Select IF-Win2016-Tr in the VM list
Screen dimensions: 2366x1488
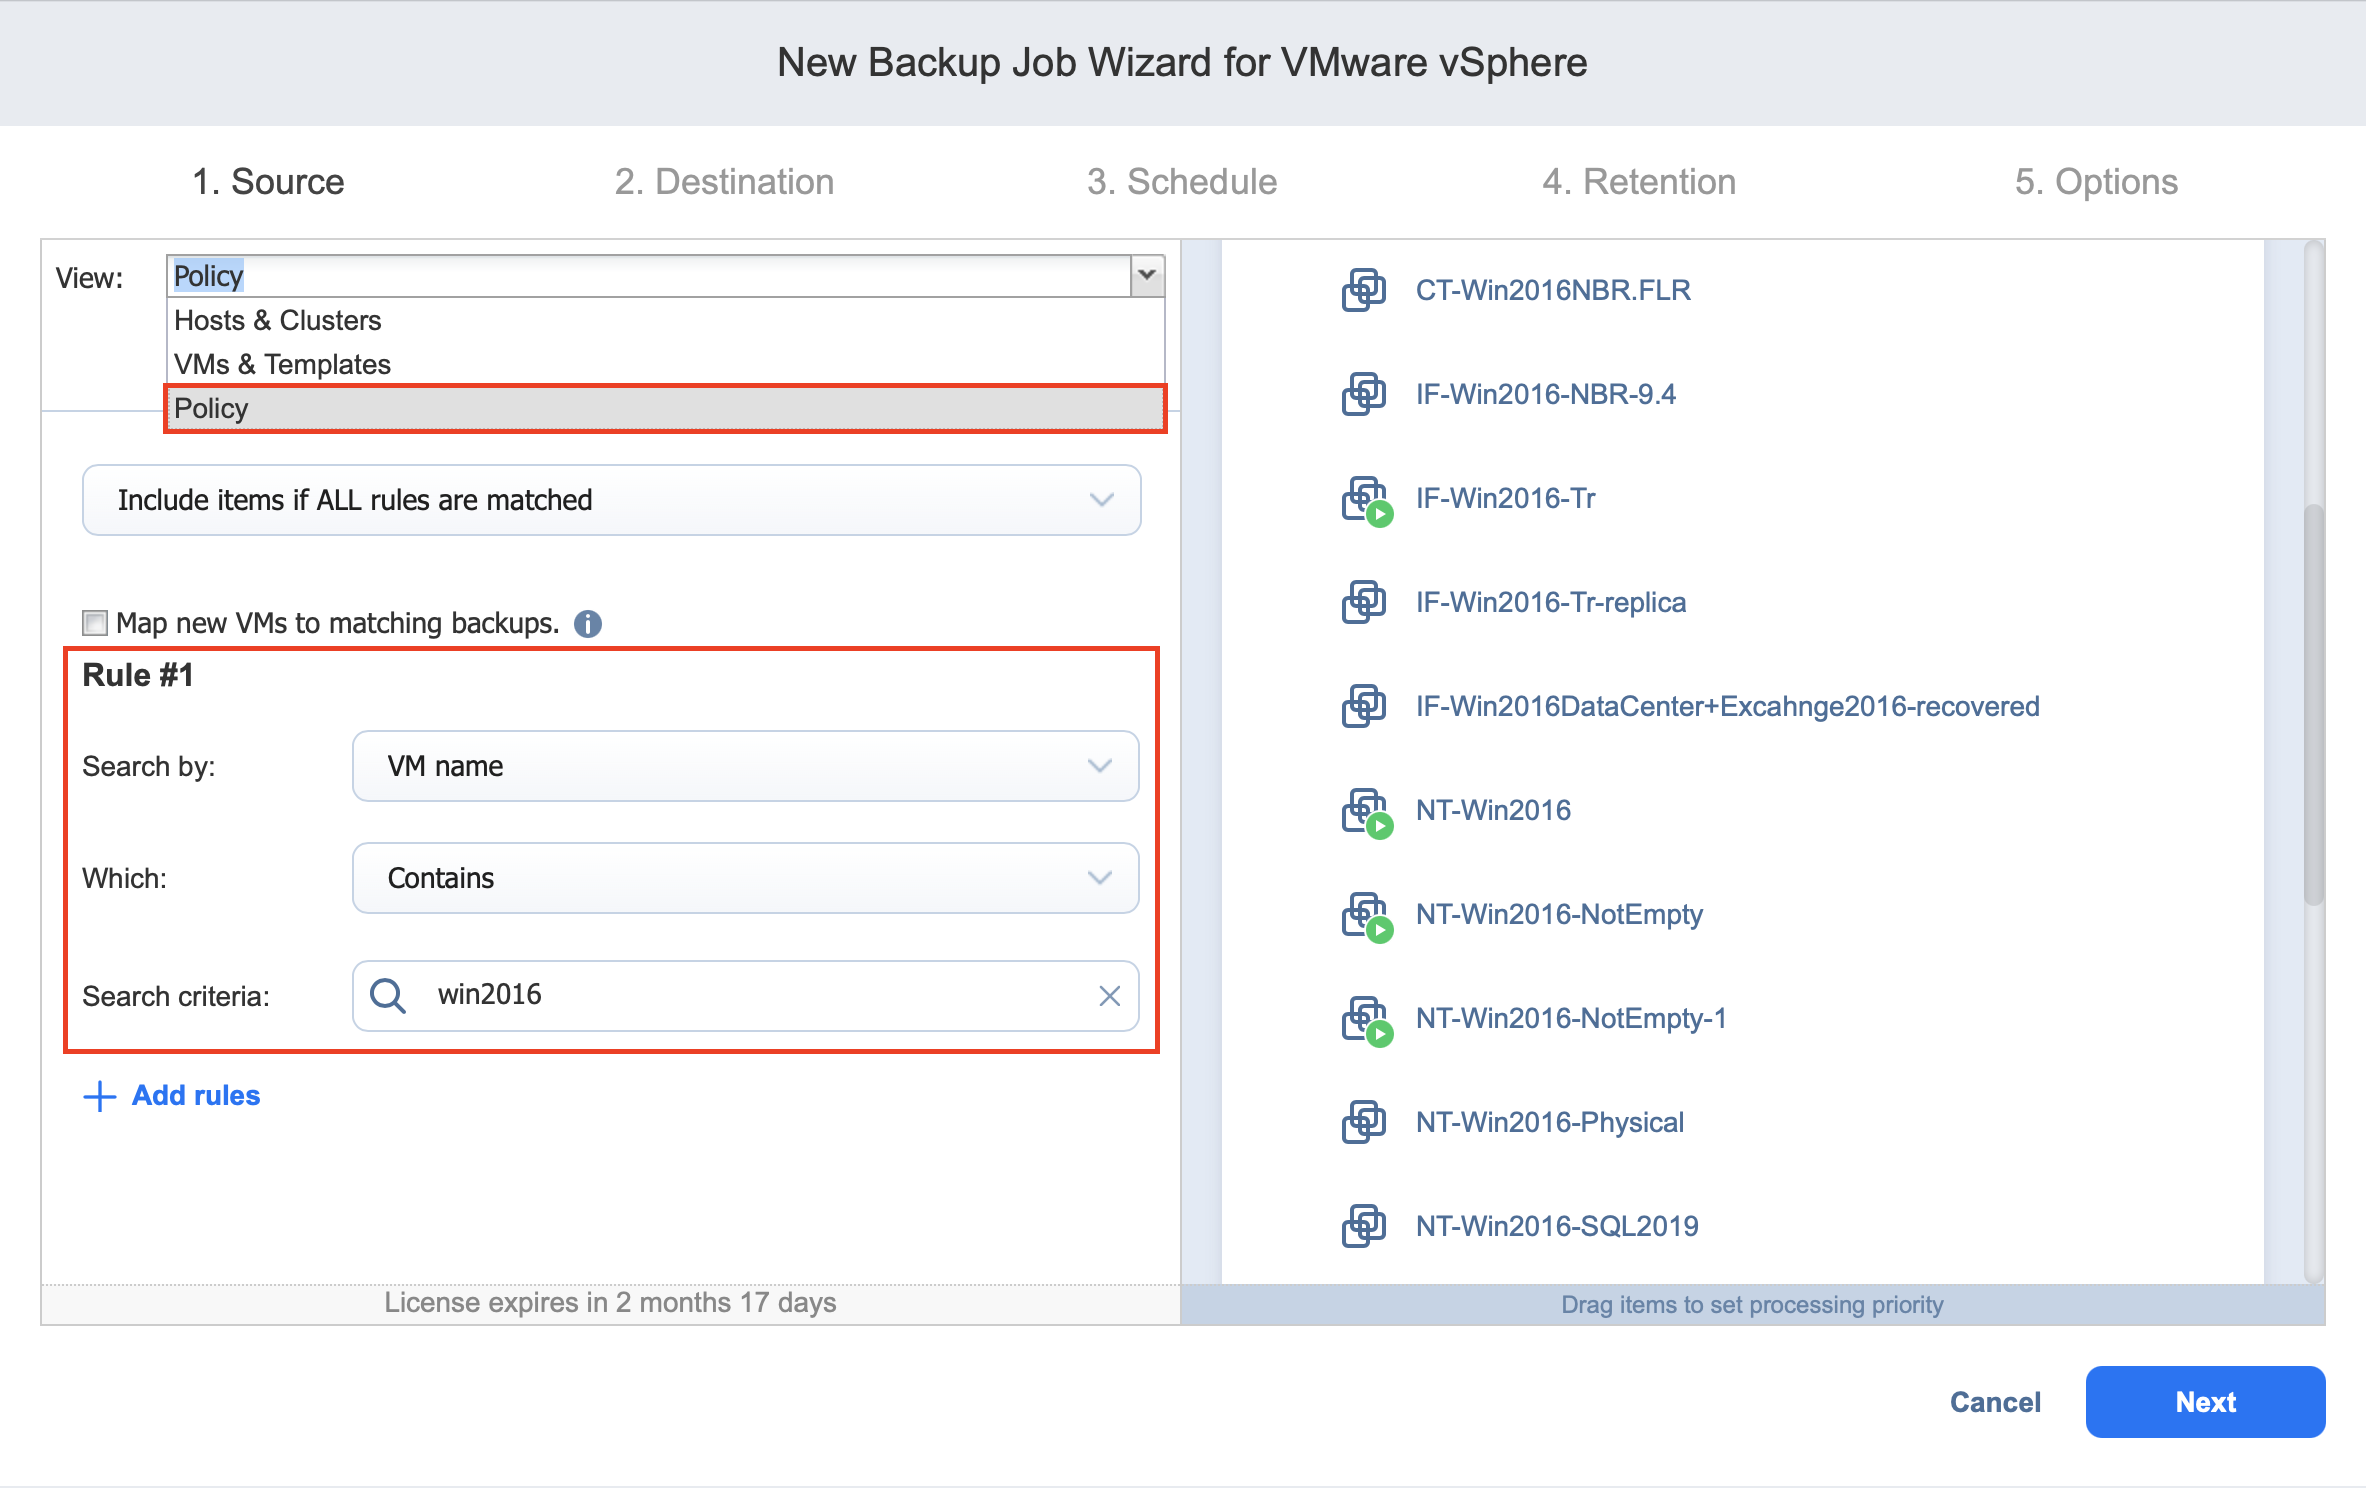(x=1505, y=498)
